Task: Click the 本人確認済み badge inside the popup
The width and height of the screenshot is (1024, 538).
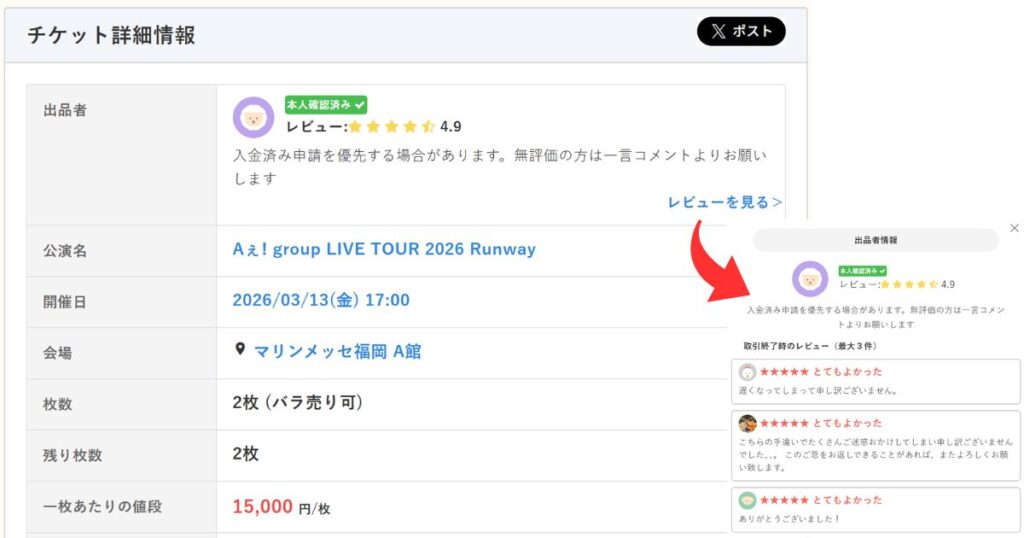Action: click(863, 270)
